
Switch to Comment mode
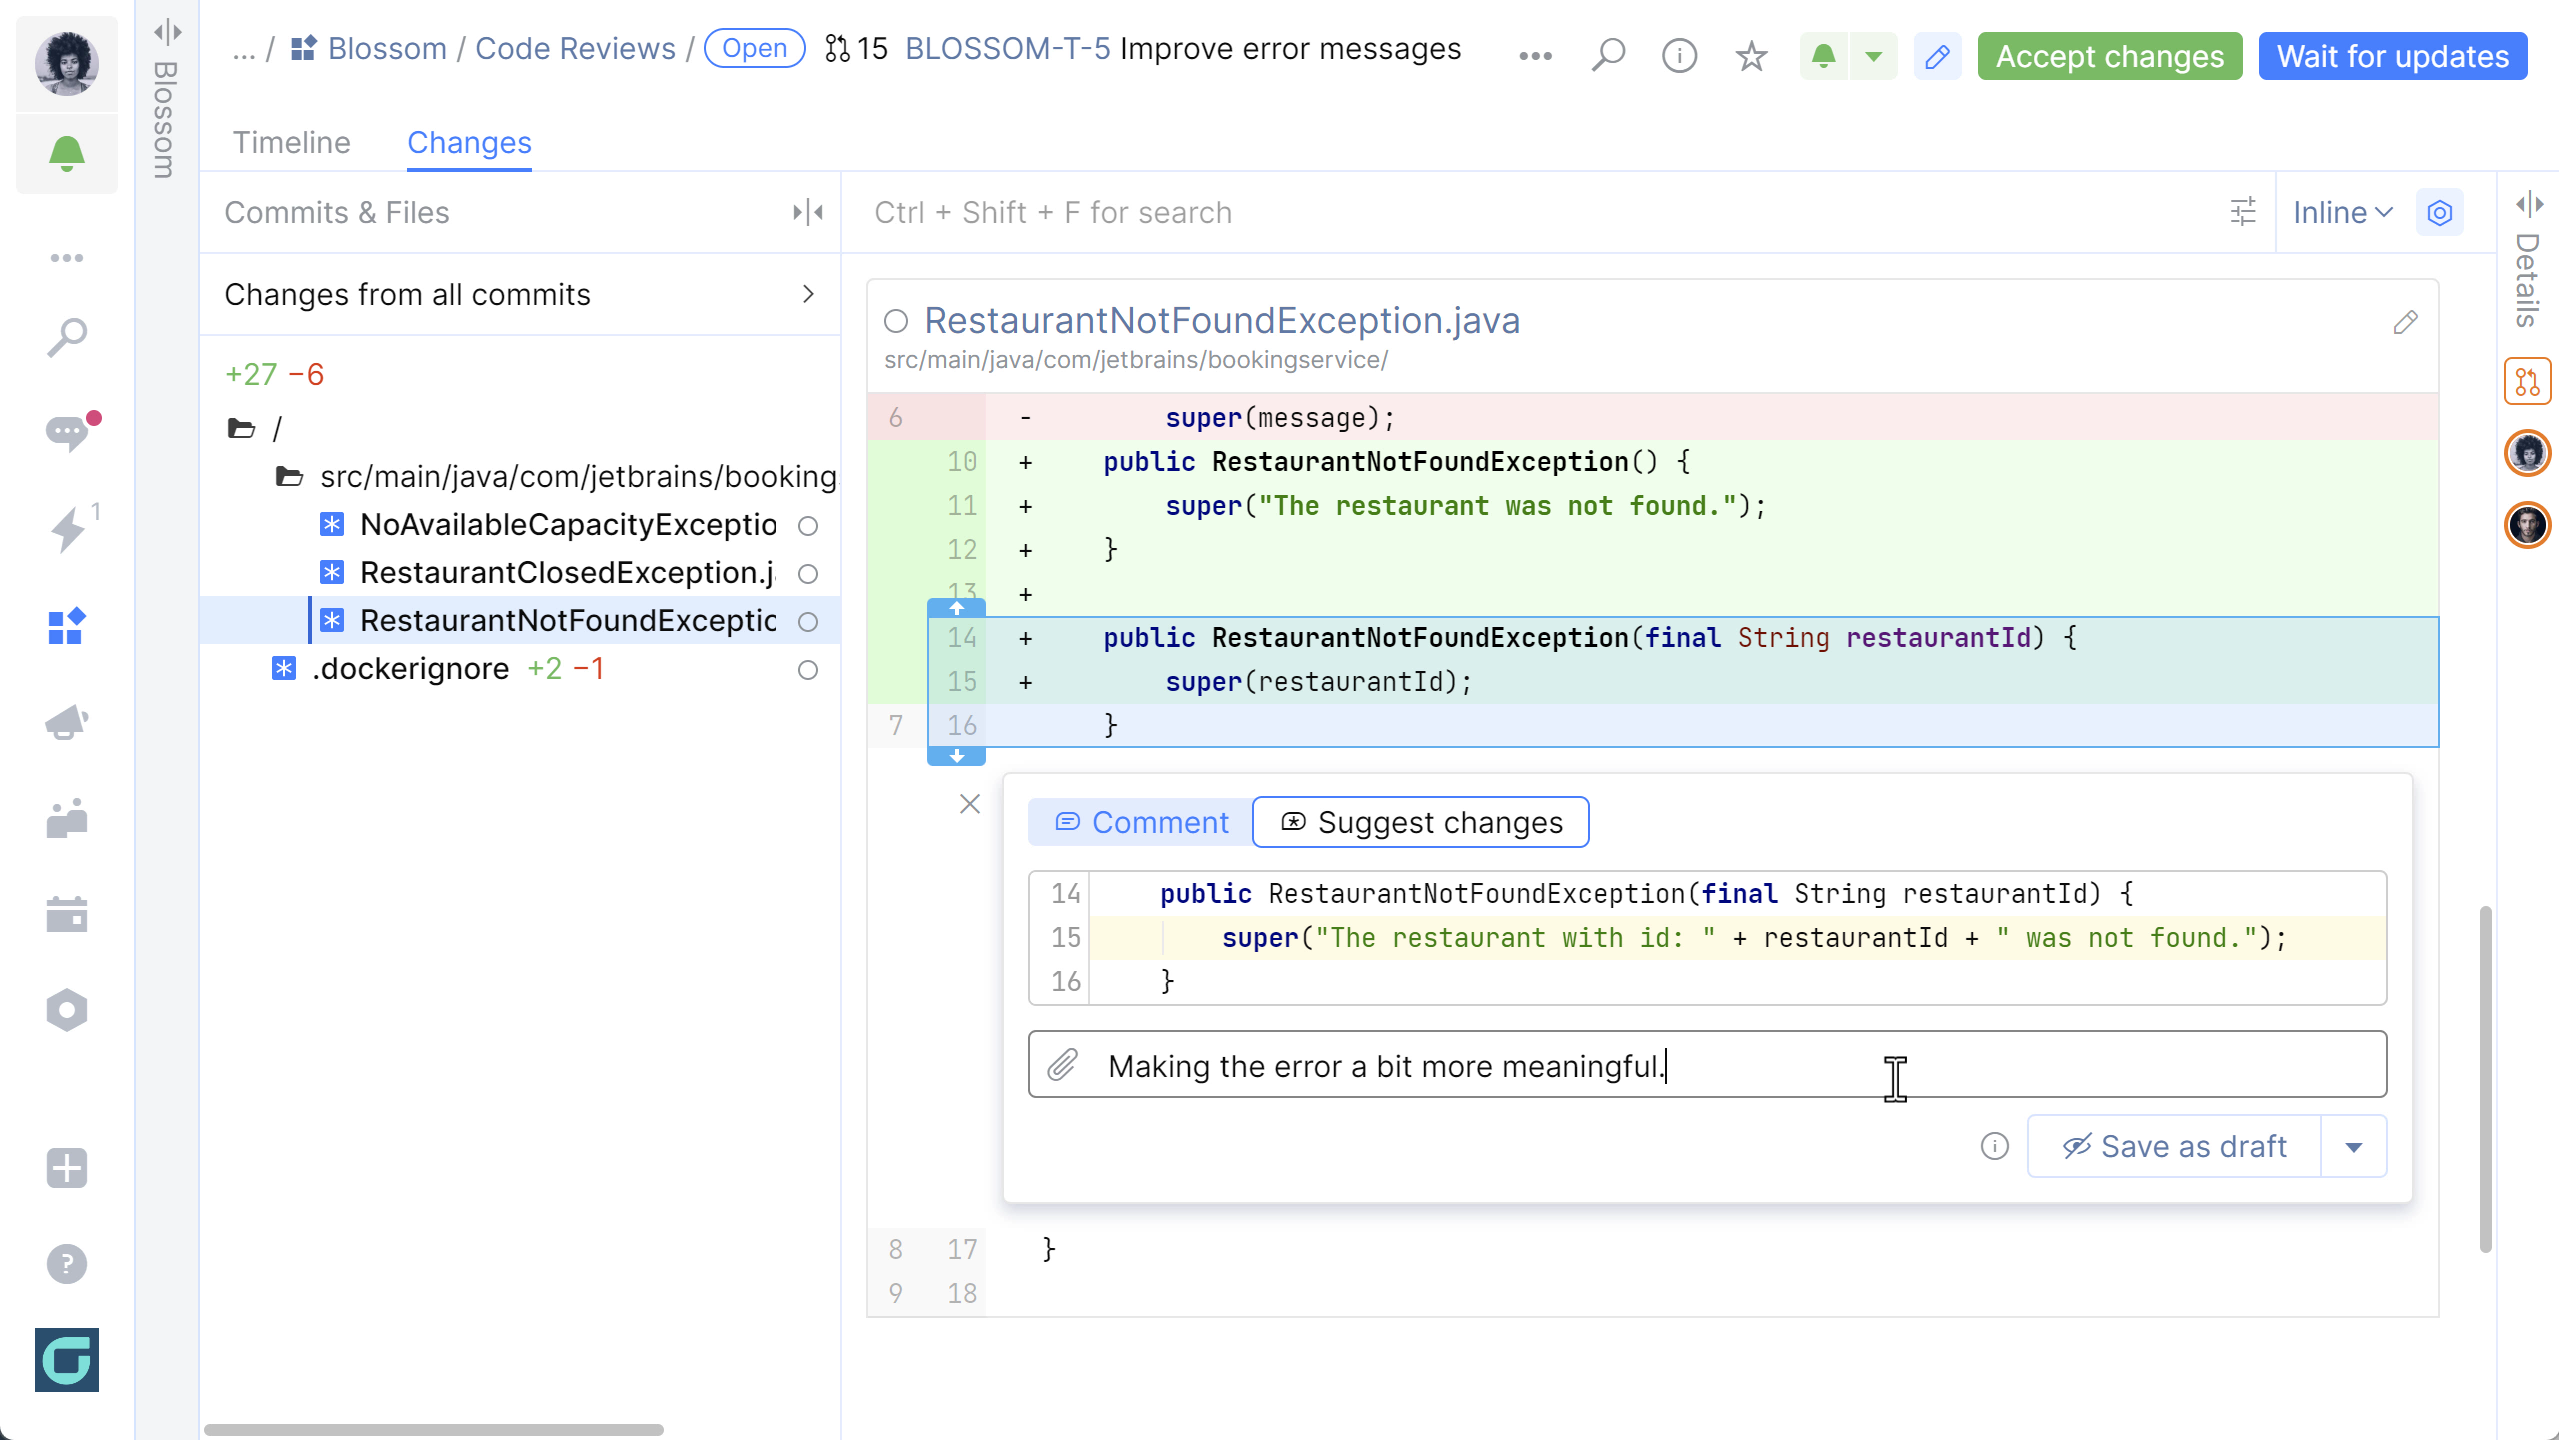[1141, 822]
